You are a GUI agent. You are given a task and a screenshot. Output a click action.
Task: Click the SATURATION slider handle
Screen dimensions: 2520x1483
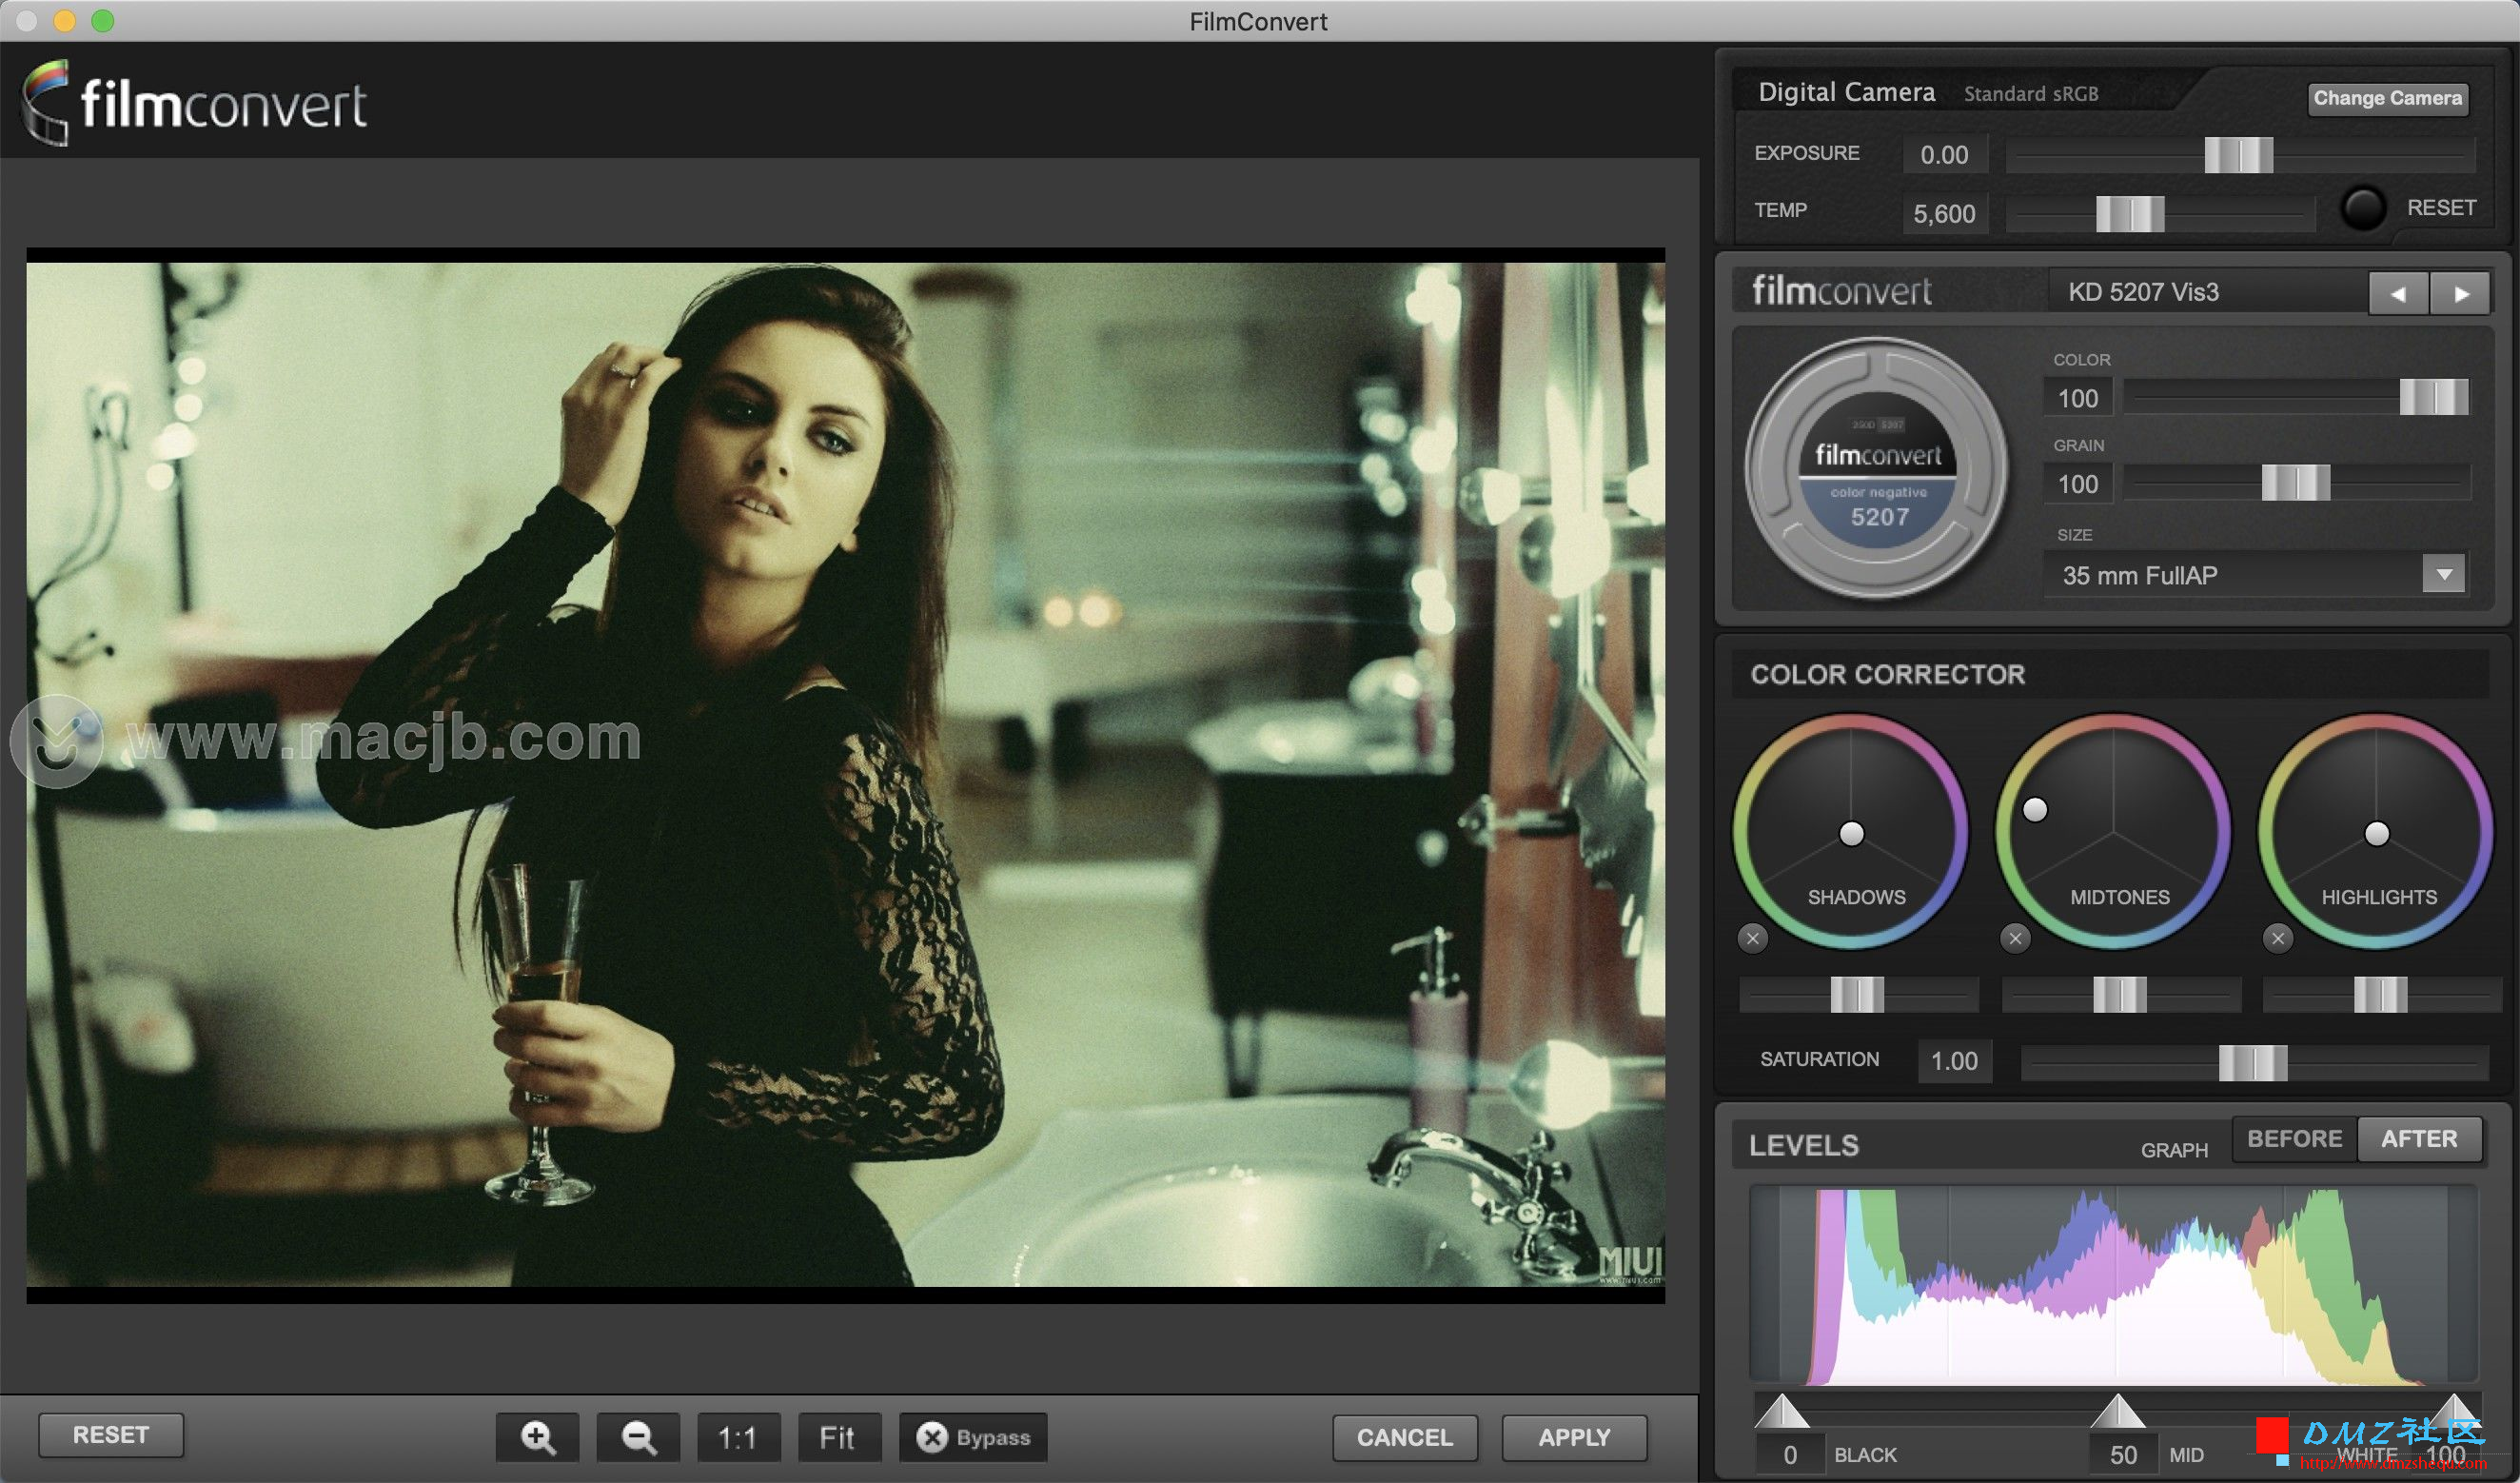coord(2252,1063)
